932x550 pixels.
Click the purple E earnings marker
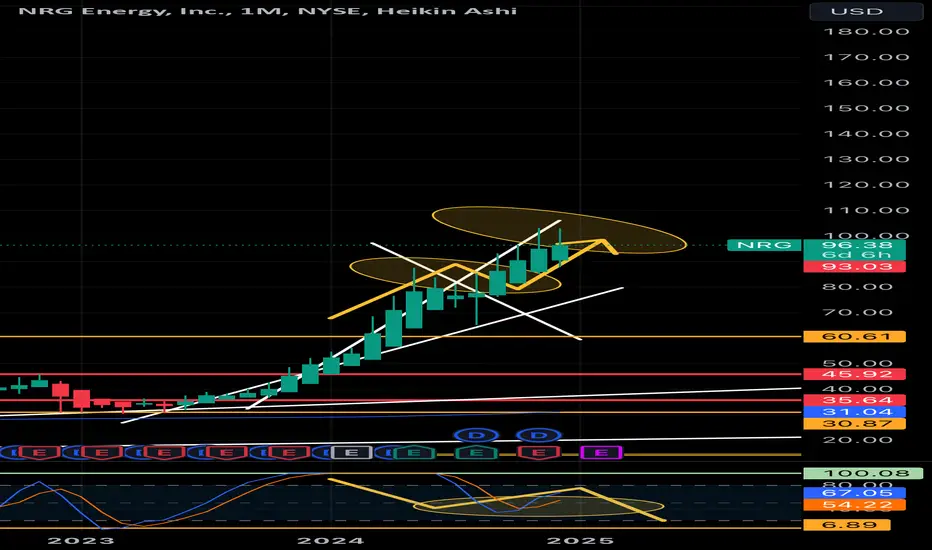(601, 453)
